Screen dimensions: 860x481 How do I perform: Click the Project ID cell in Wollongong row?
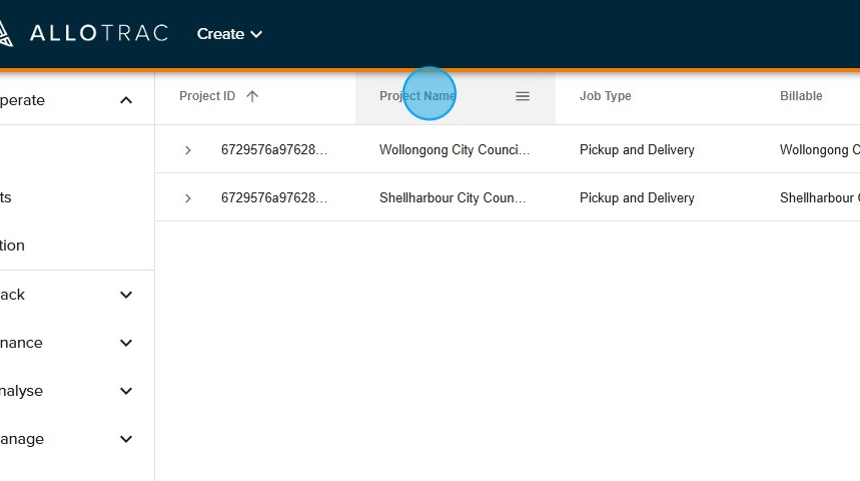click(x=274, y=150)
